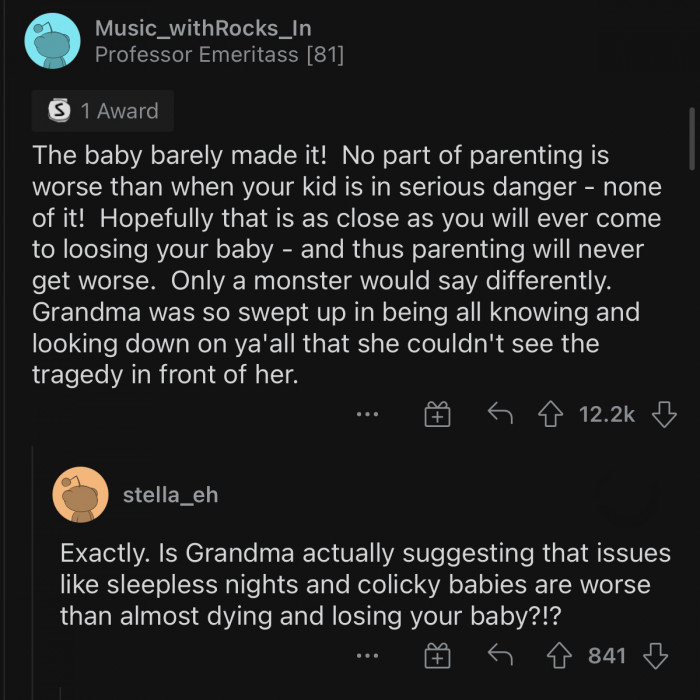Click the Music_withRocks_In blue avatar
The height and width of the screenshot is (700, 700).
tap(52, 41)
